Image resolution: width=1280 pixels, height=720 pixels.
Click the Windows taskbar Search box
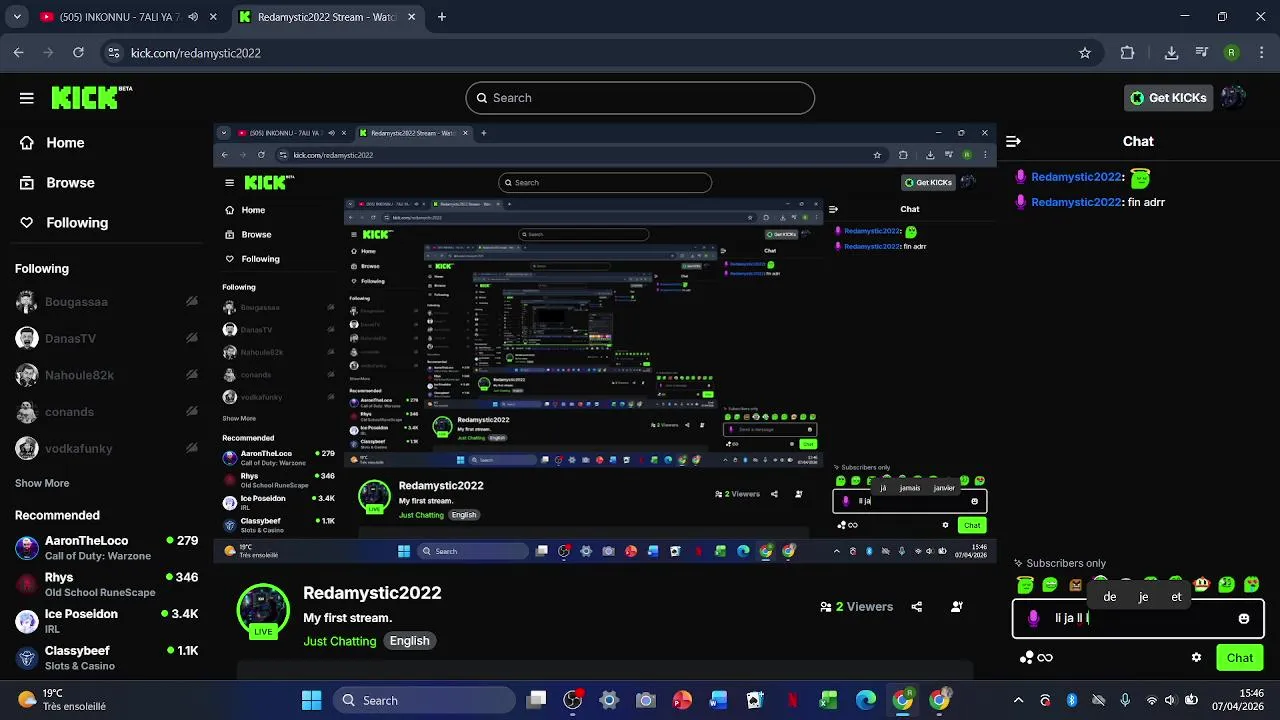pyautogui.click(x=424, y=700)
